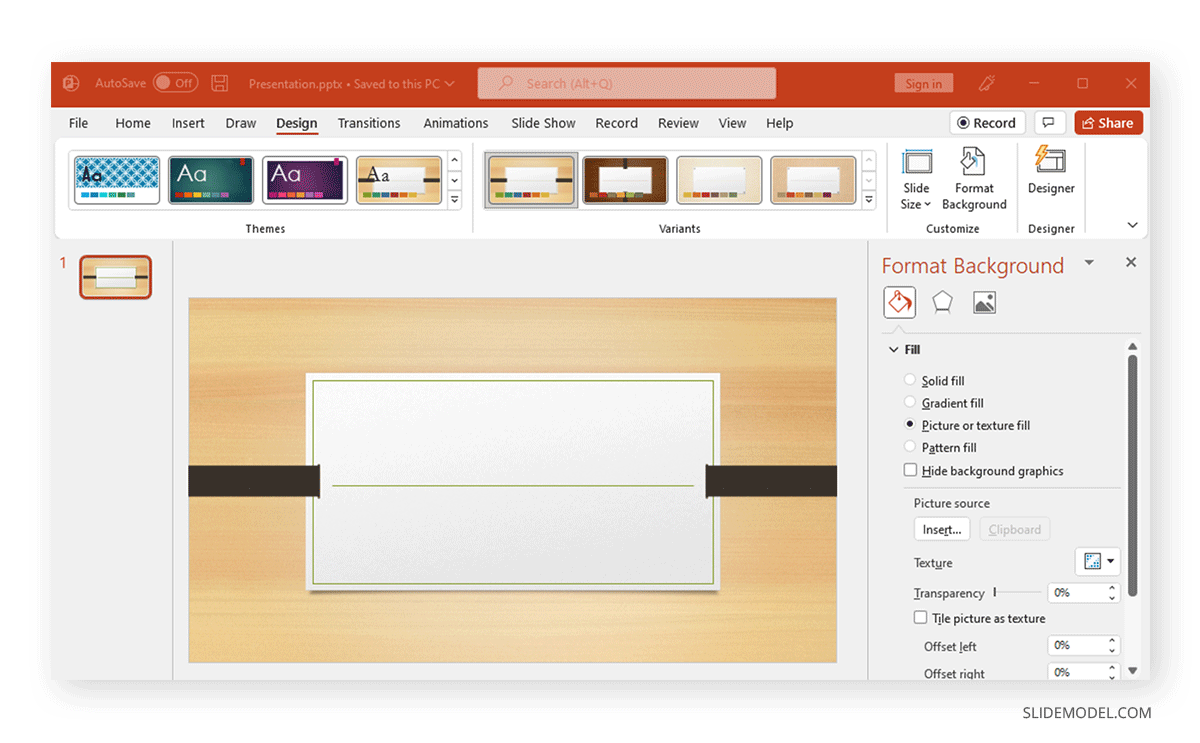Viewport: 1200px width, 743px height.
Task: Select the Effects pentagon icon in Format Background pane
Action: (942, 301)
